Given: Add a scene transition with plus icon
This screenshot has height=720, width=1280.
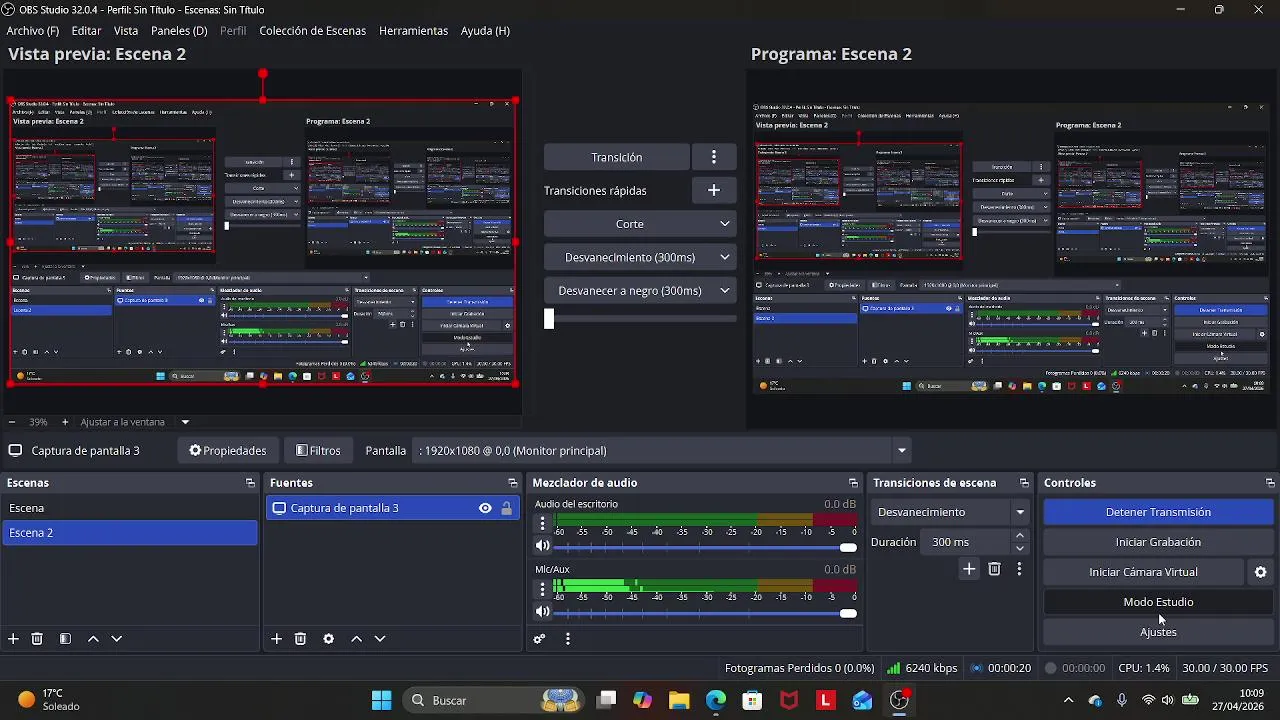Looking at the screenshot, I should point(969,569).
